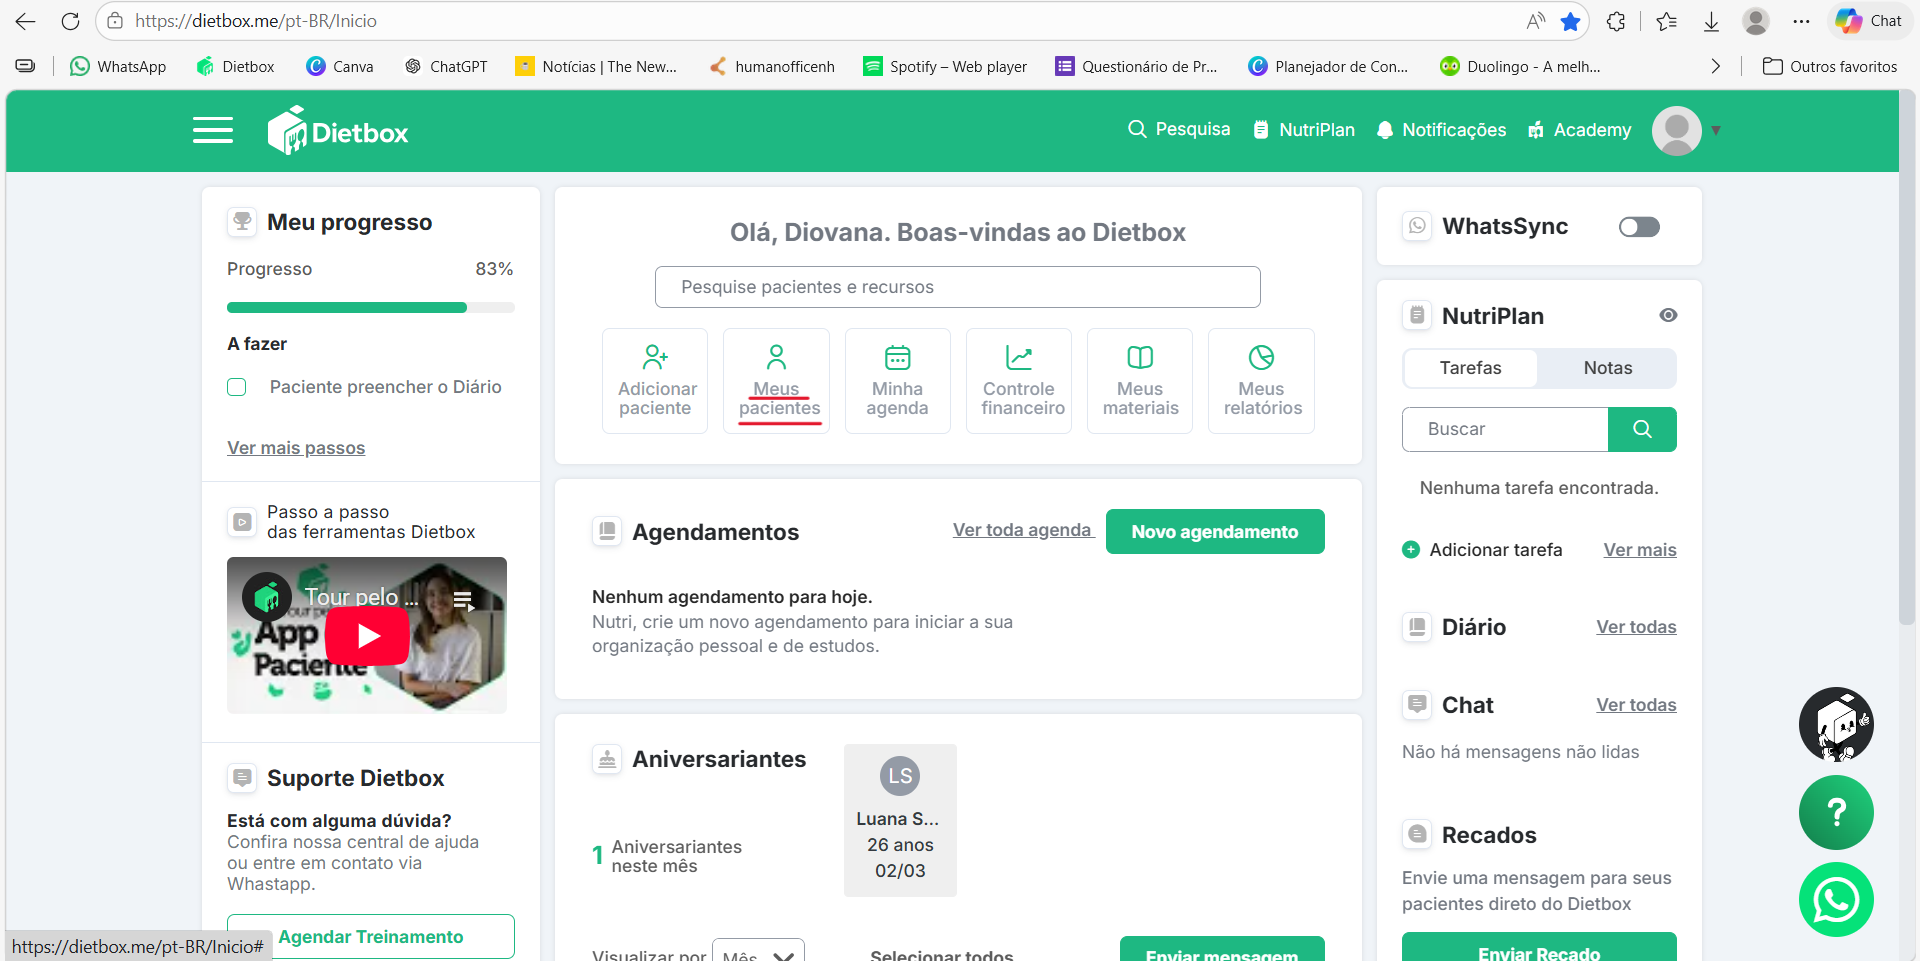The width and height of the screenshot is (1920, 961).
Task: Refresh the browser page
Action: pos(70,21)
